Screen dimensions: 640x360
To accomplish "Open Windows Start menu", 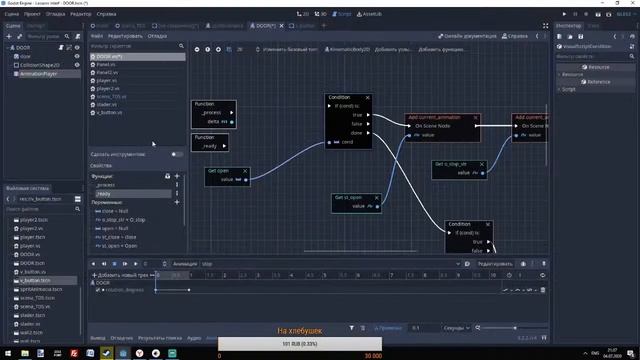I will pyautogui.click(x=8, y=353).
